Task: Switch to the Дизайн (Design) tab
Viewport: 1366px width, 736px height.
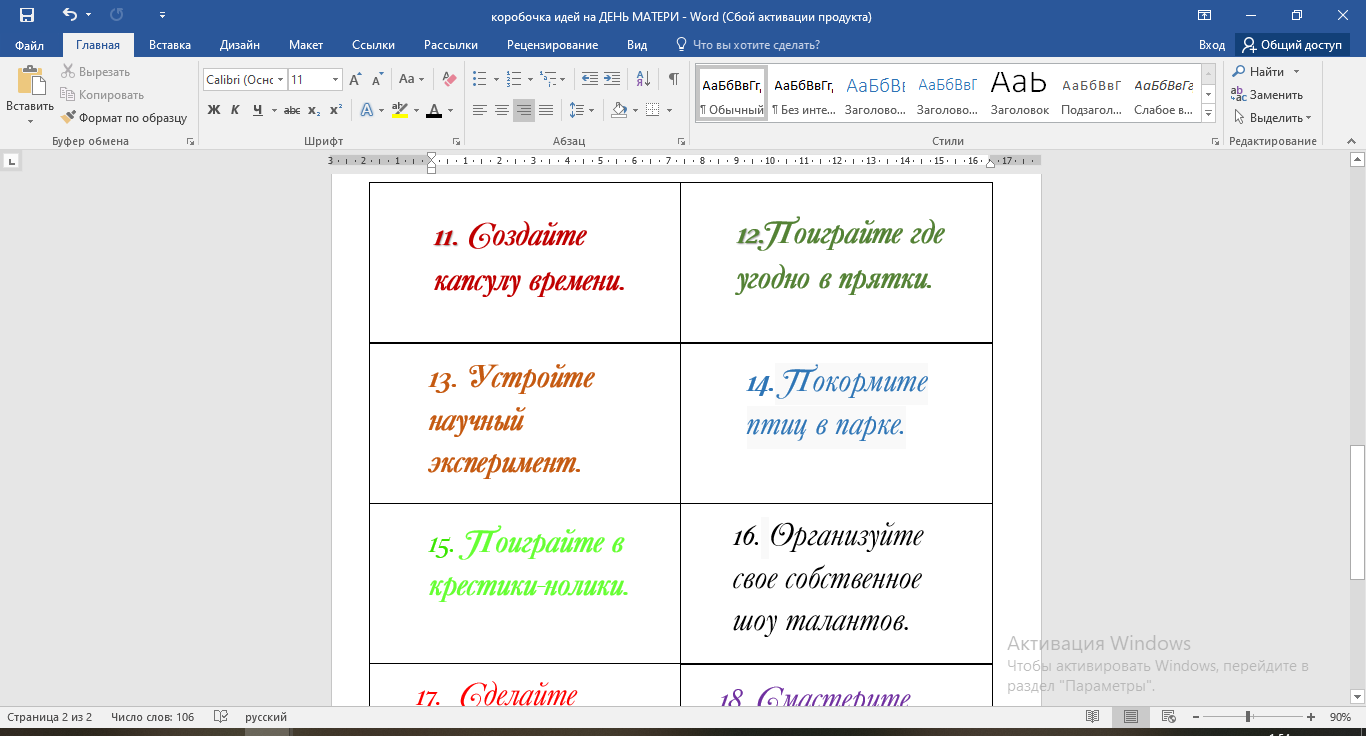Action: (x=240, y=45)
